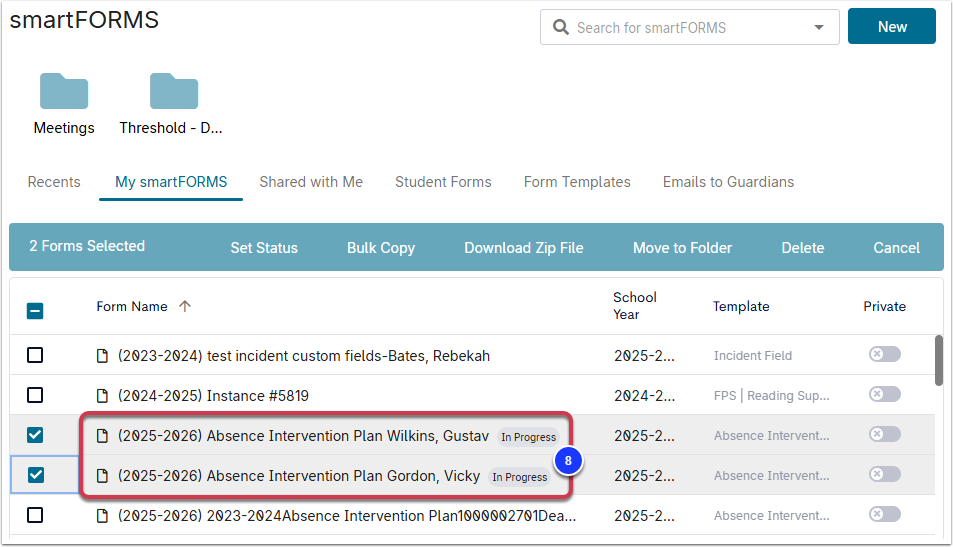
Task: Click document icon for Wilkins, Gustav form
Action: coord(102,436)
